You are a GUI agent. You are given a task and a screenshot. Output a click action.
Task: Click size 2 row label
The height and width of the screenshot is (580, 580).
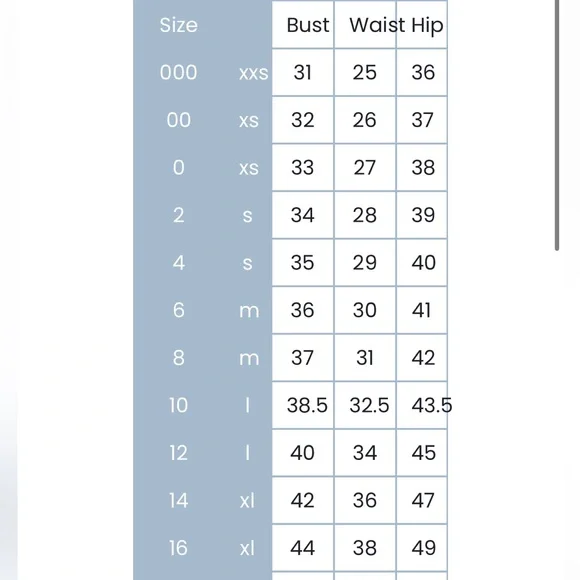(x=179, y=215)
